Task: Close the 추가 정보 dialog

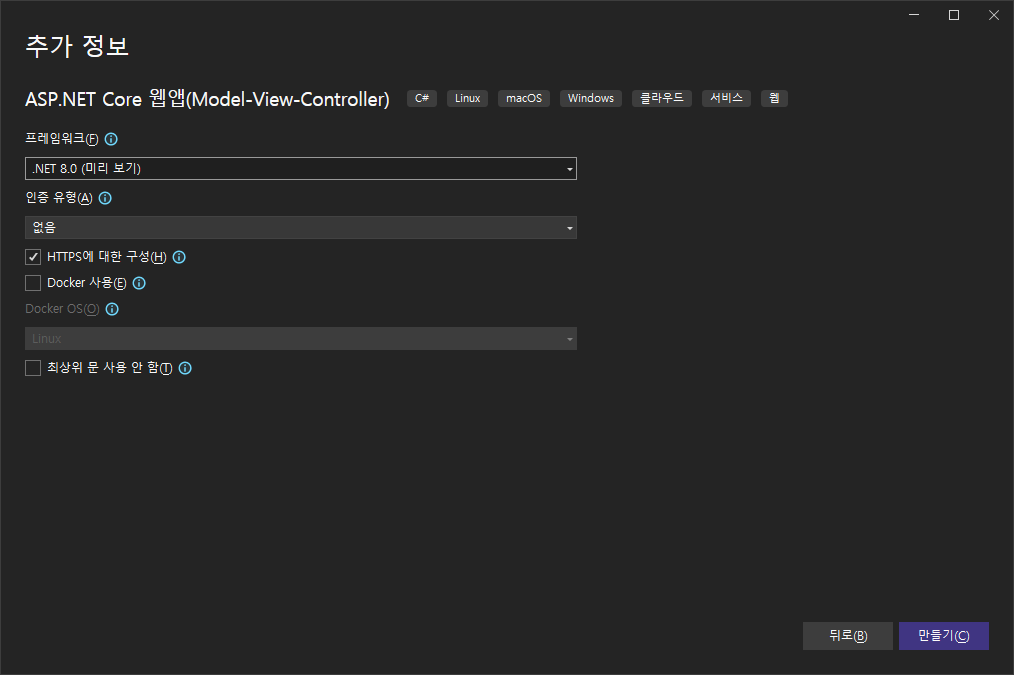Action: coord(994,15)
